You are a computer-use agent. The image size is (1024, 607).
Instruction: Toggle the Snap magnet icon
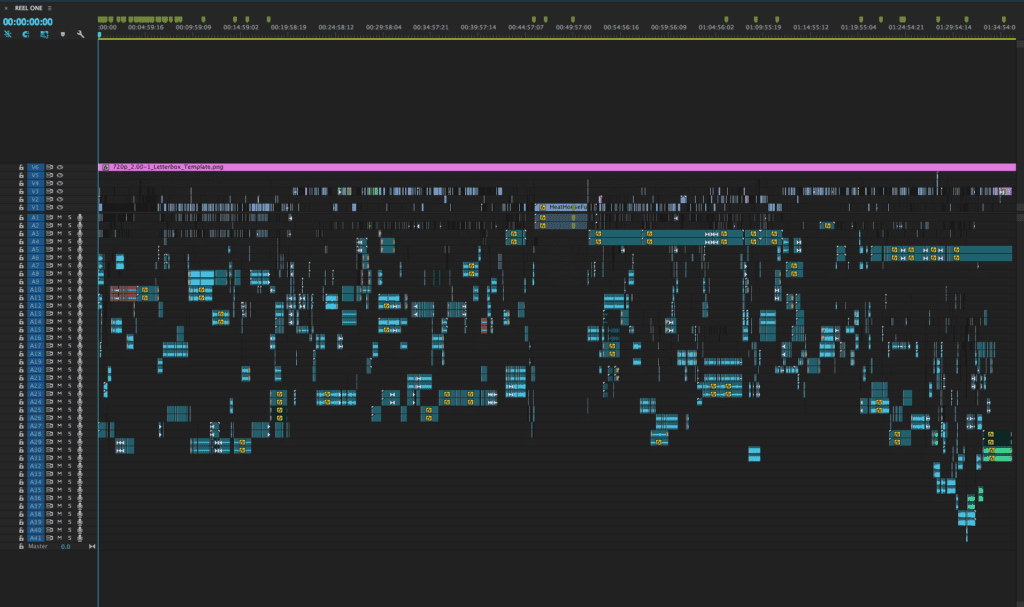(25, 34)
